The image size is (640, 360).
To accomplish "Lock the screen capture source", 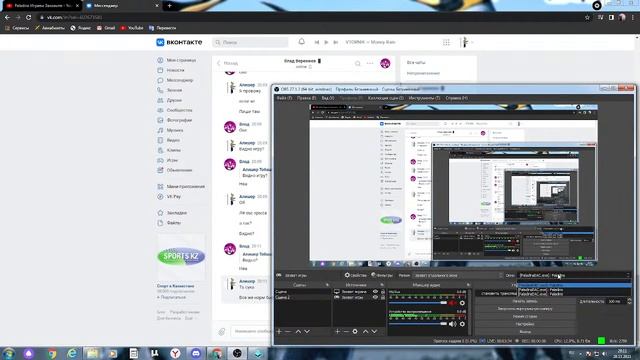I will (382, 292).
